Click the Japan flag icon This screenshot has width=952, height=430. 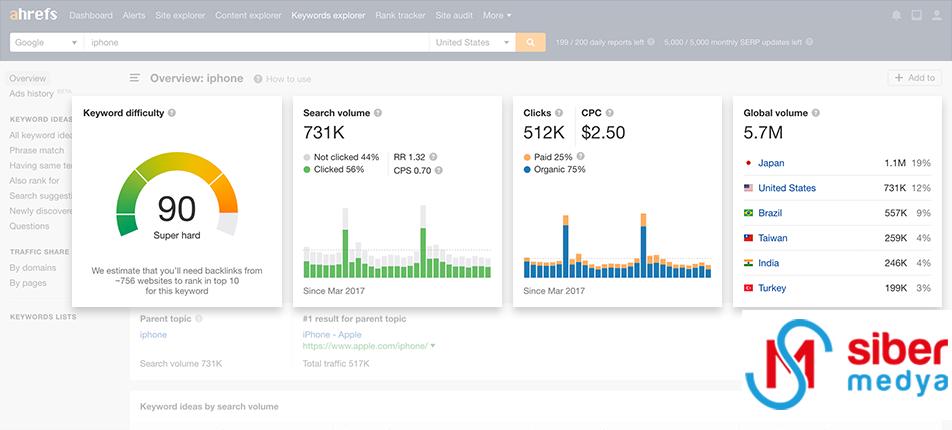click(x=748, y=163)
